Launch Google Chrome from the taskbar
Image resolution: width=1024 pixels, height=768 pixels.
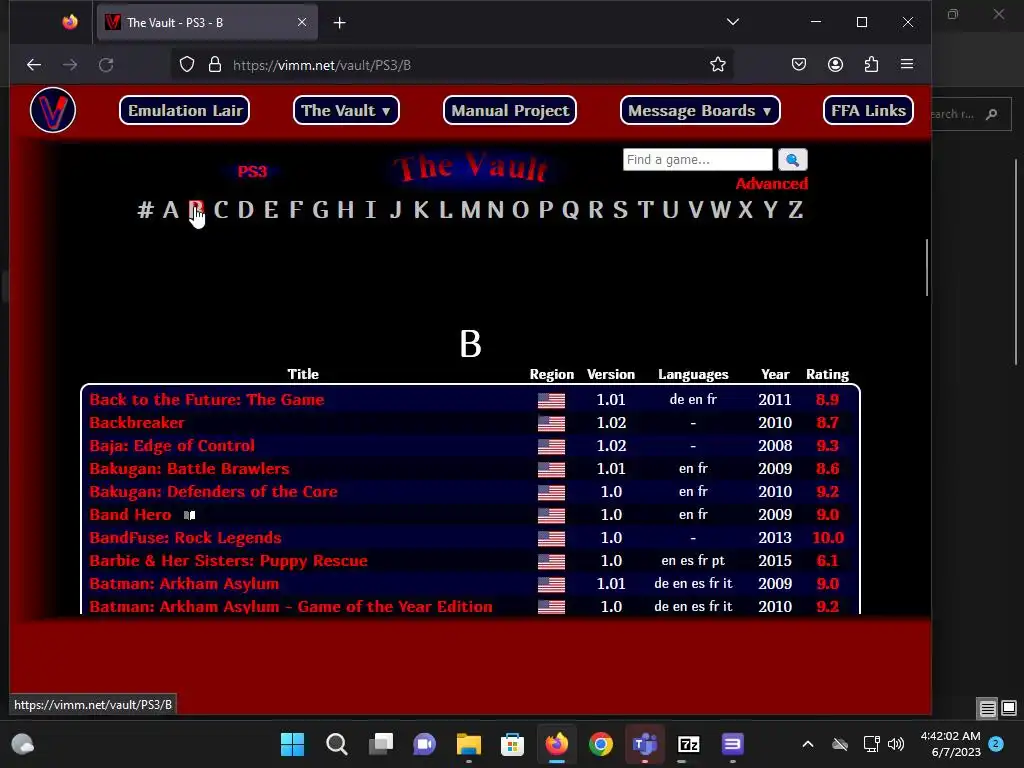pos(601,744)
